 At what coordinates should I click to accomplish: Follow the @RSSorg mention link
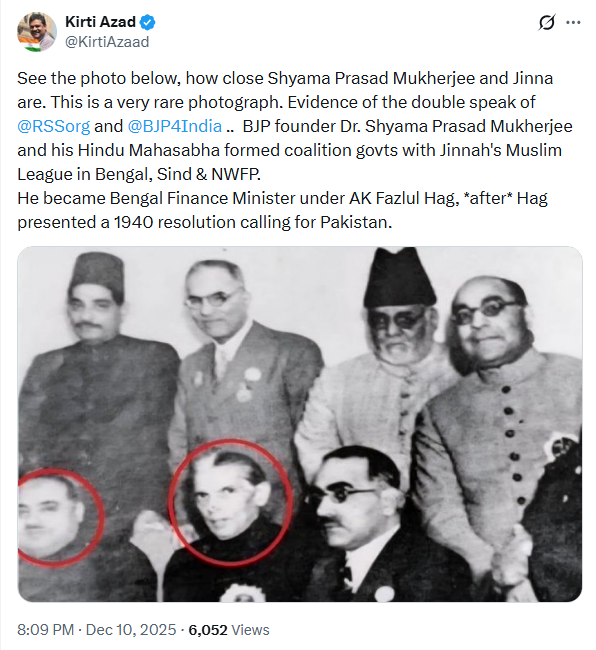[53, 126]
